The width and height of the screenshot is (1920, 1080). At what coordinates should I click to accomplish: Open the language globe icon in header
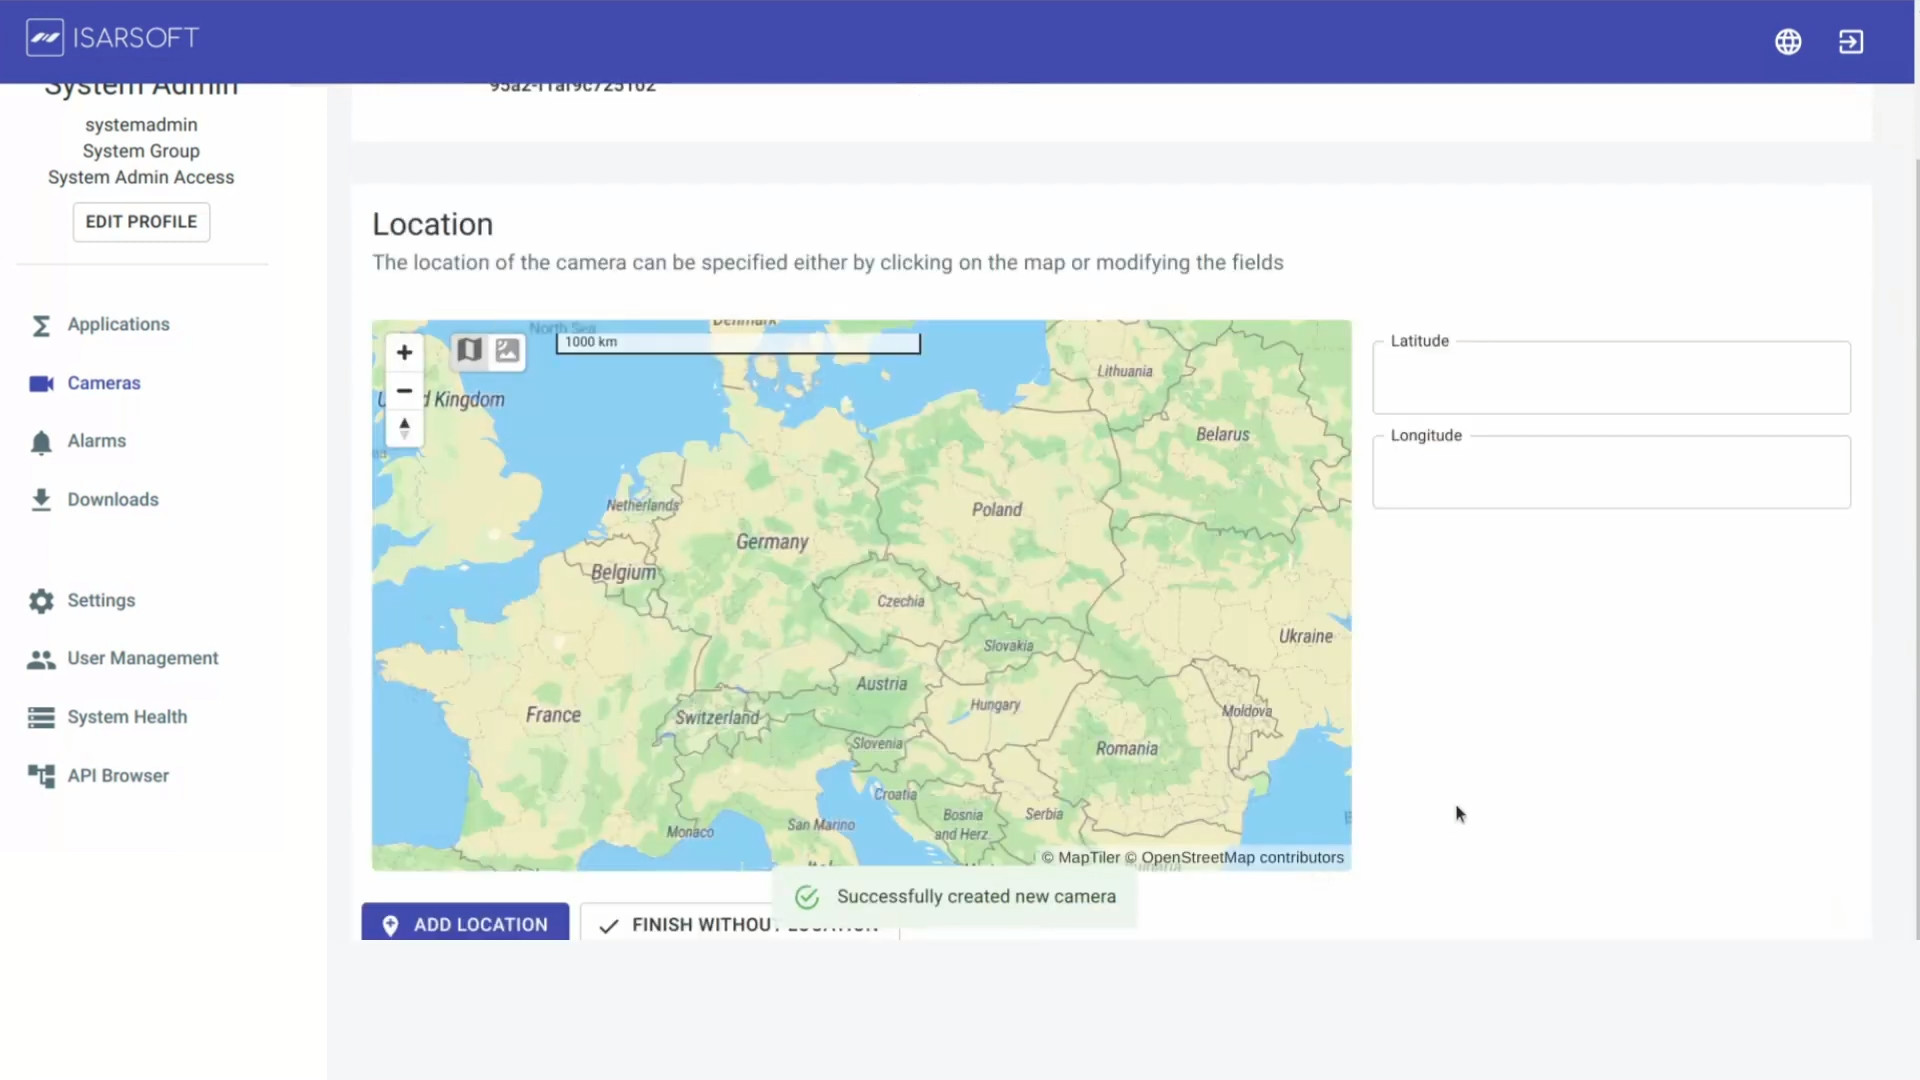click(x=1788, y=41)
